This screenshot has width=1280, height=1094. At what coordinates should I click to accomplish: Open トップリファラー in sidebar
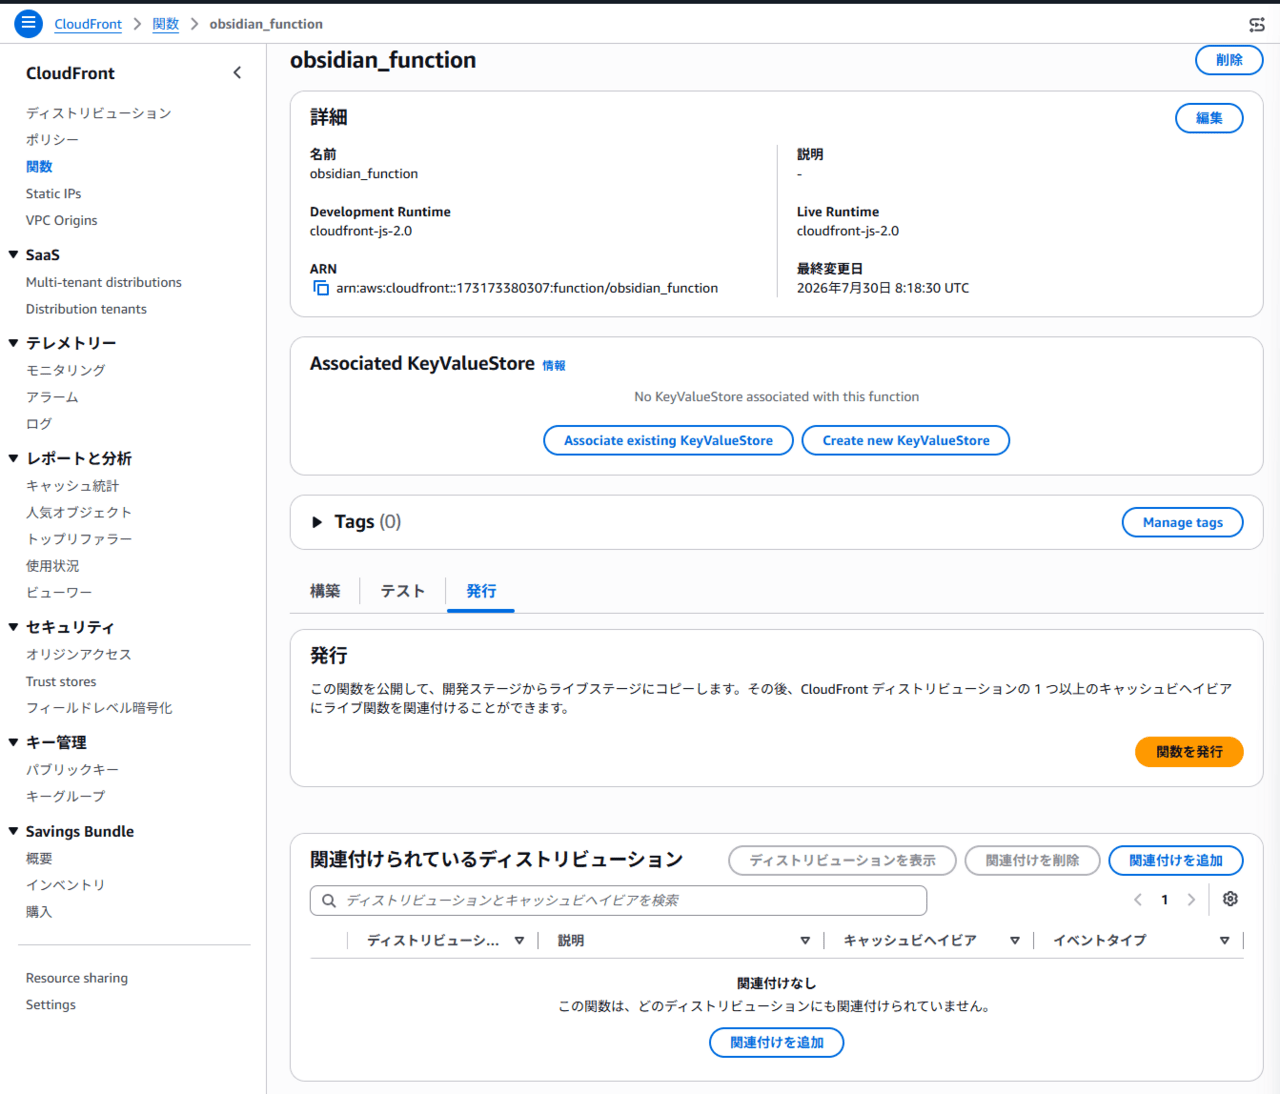[x=79, y=539]
